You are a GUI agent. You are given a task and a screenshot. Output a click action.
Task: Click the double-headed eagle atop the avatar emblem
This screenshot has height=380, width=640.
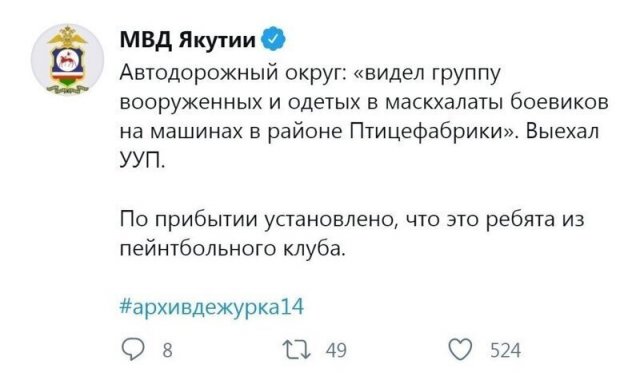coord(67,37)
